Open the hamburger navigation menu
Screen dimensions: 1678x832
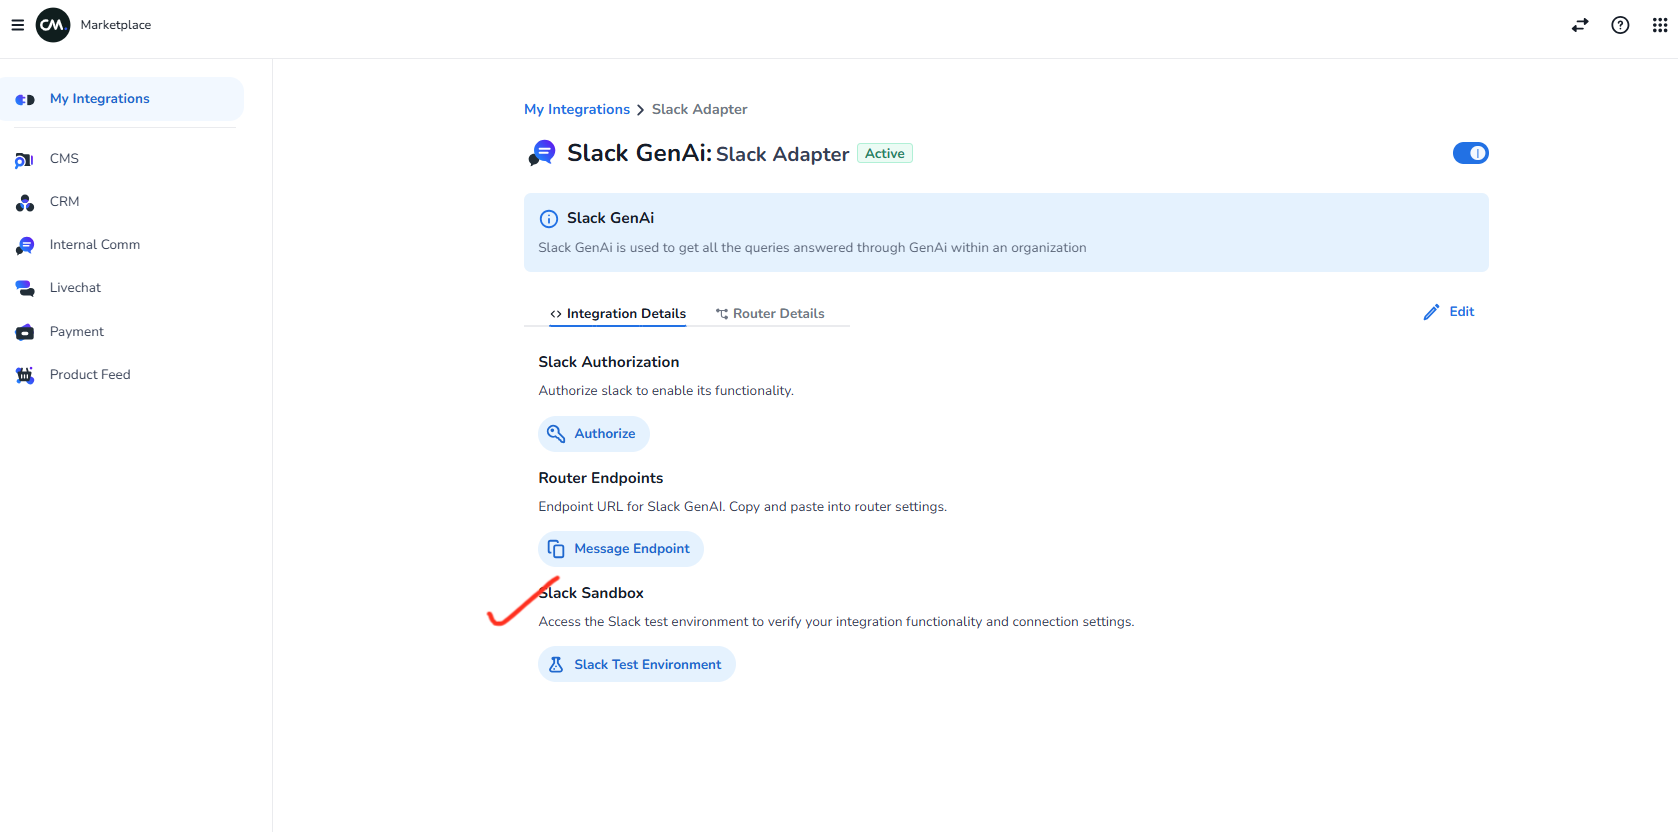(17, 25)
